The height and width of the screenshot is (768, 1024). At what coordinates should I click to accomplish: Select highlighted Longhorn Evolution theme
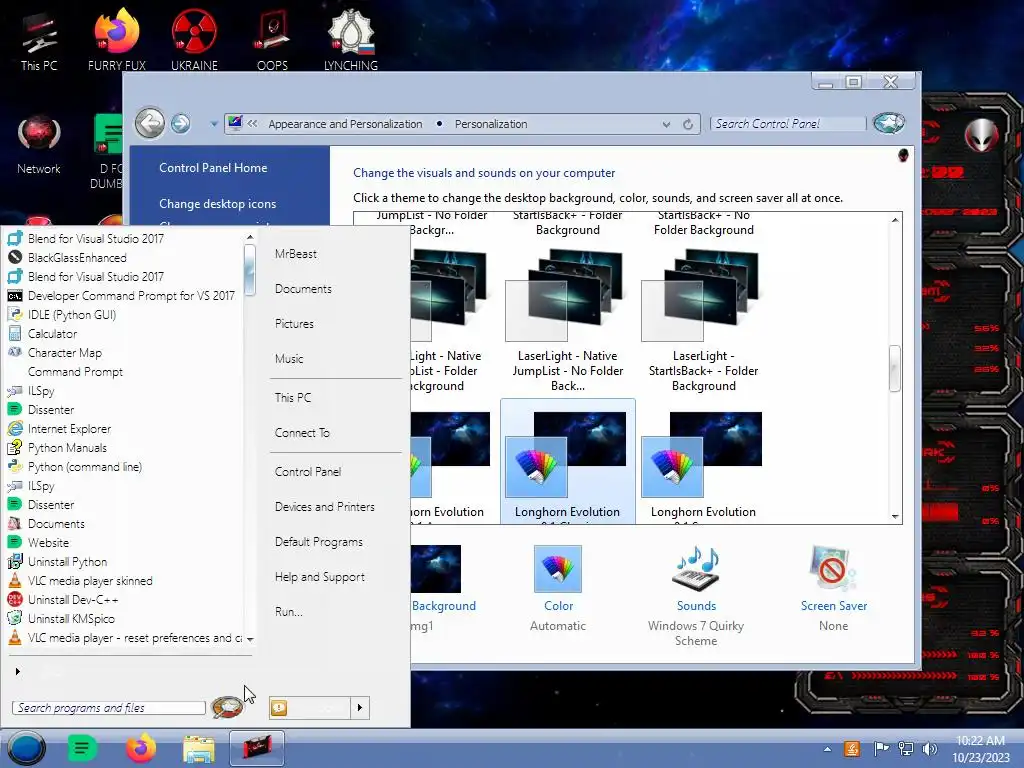pyautogui.click(x=568, y=461)
